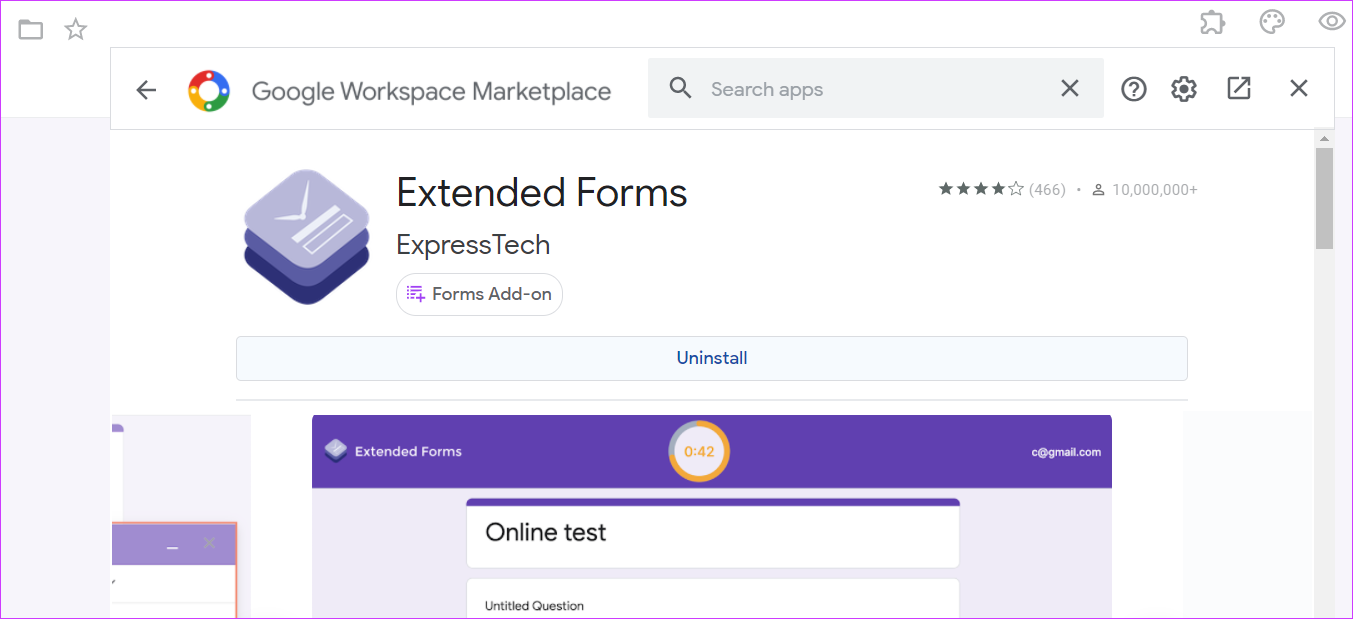The width and height of the screenshot is (1353, 619).
Task: Open the Help question mark icon
Action: [x=1133, y=89]
